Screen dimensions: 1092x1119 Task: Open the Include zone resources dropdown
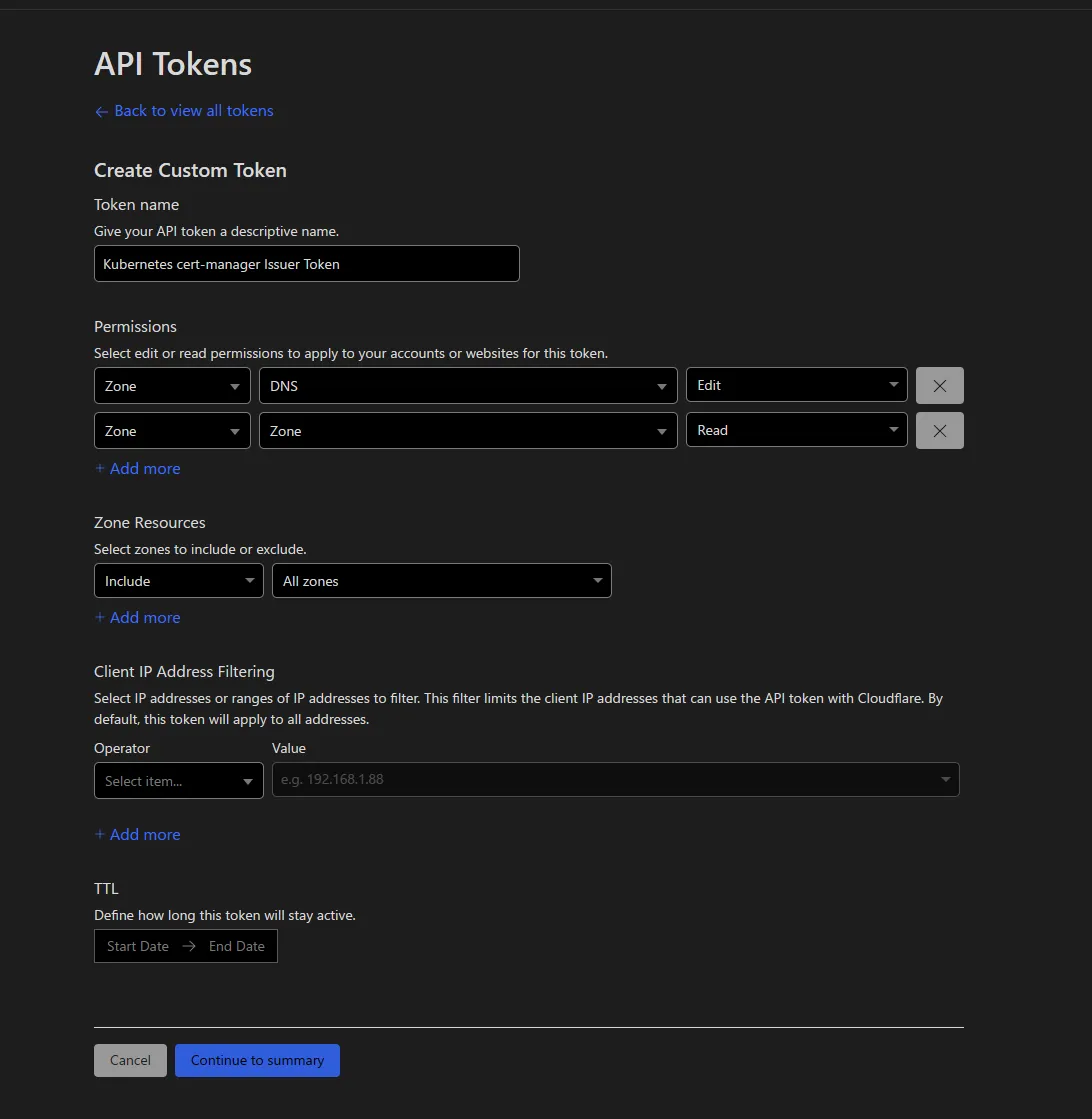(178, 581)
